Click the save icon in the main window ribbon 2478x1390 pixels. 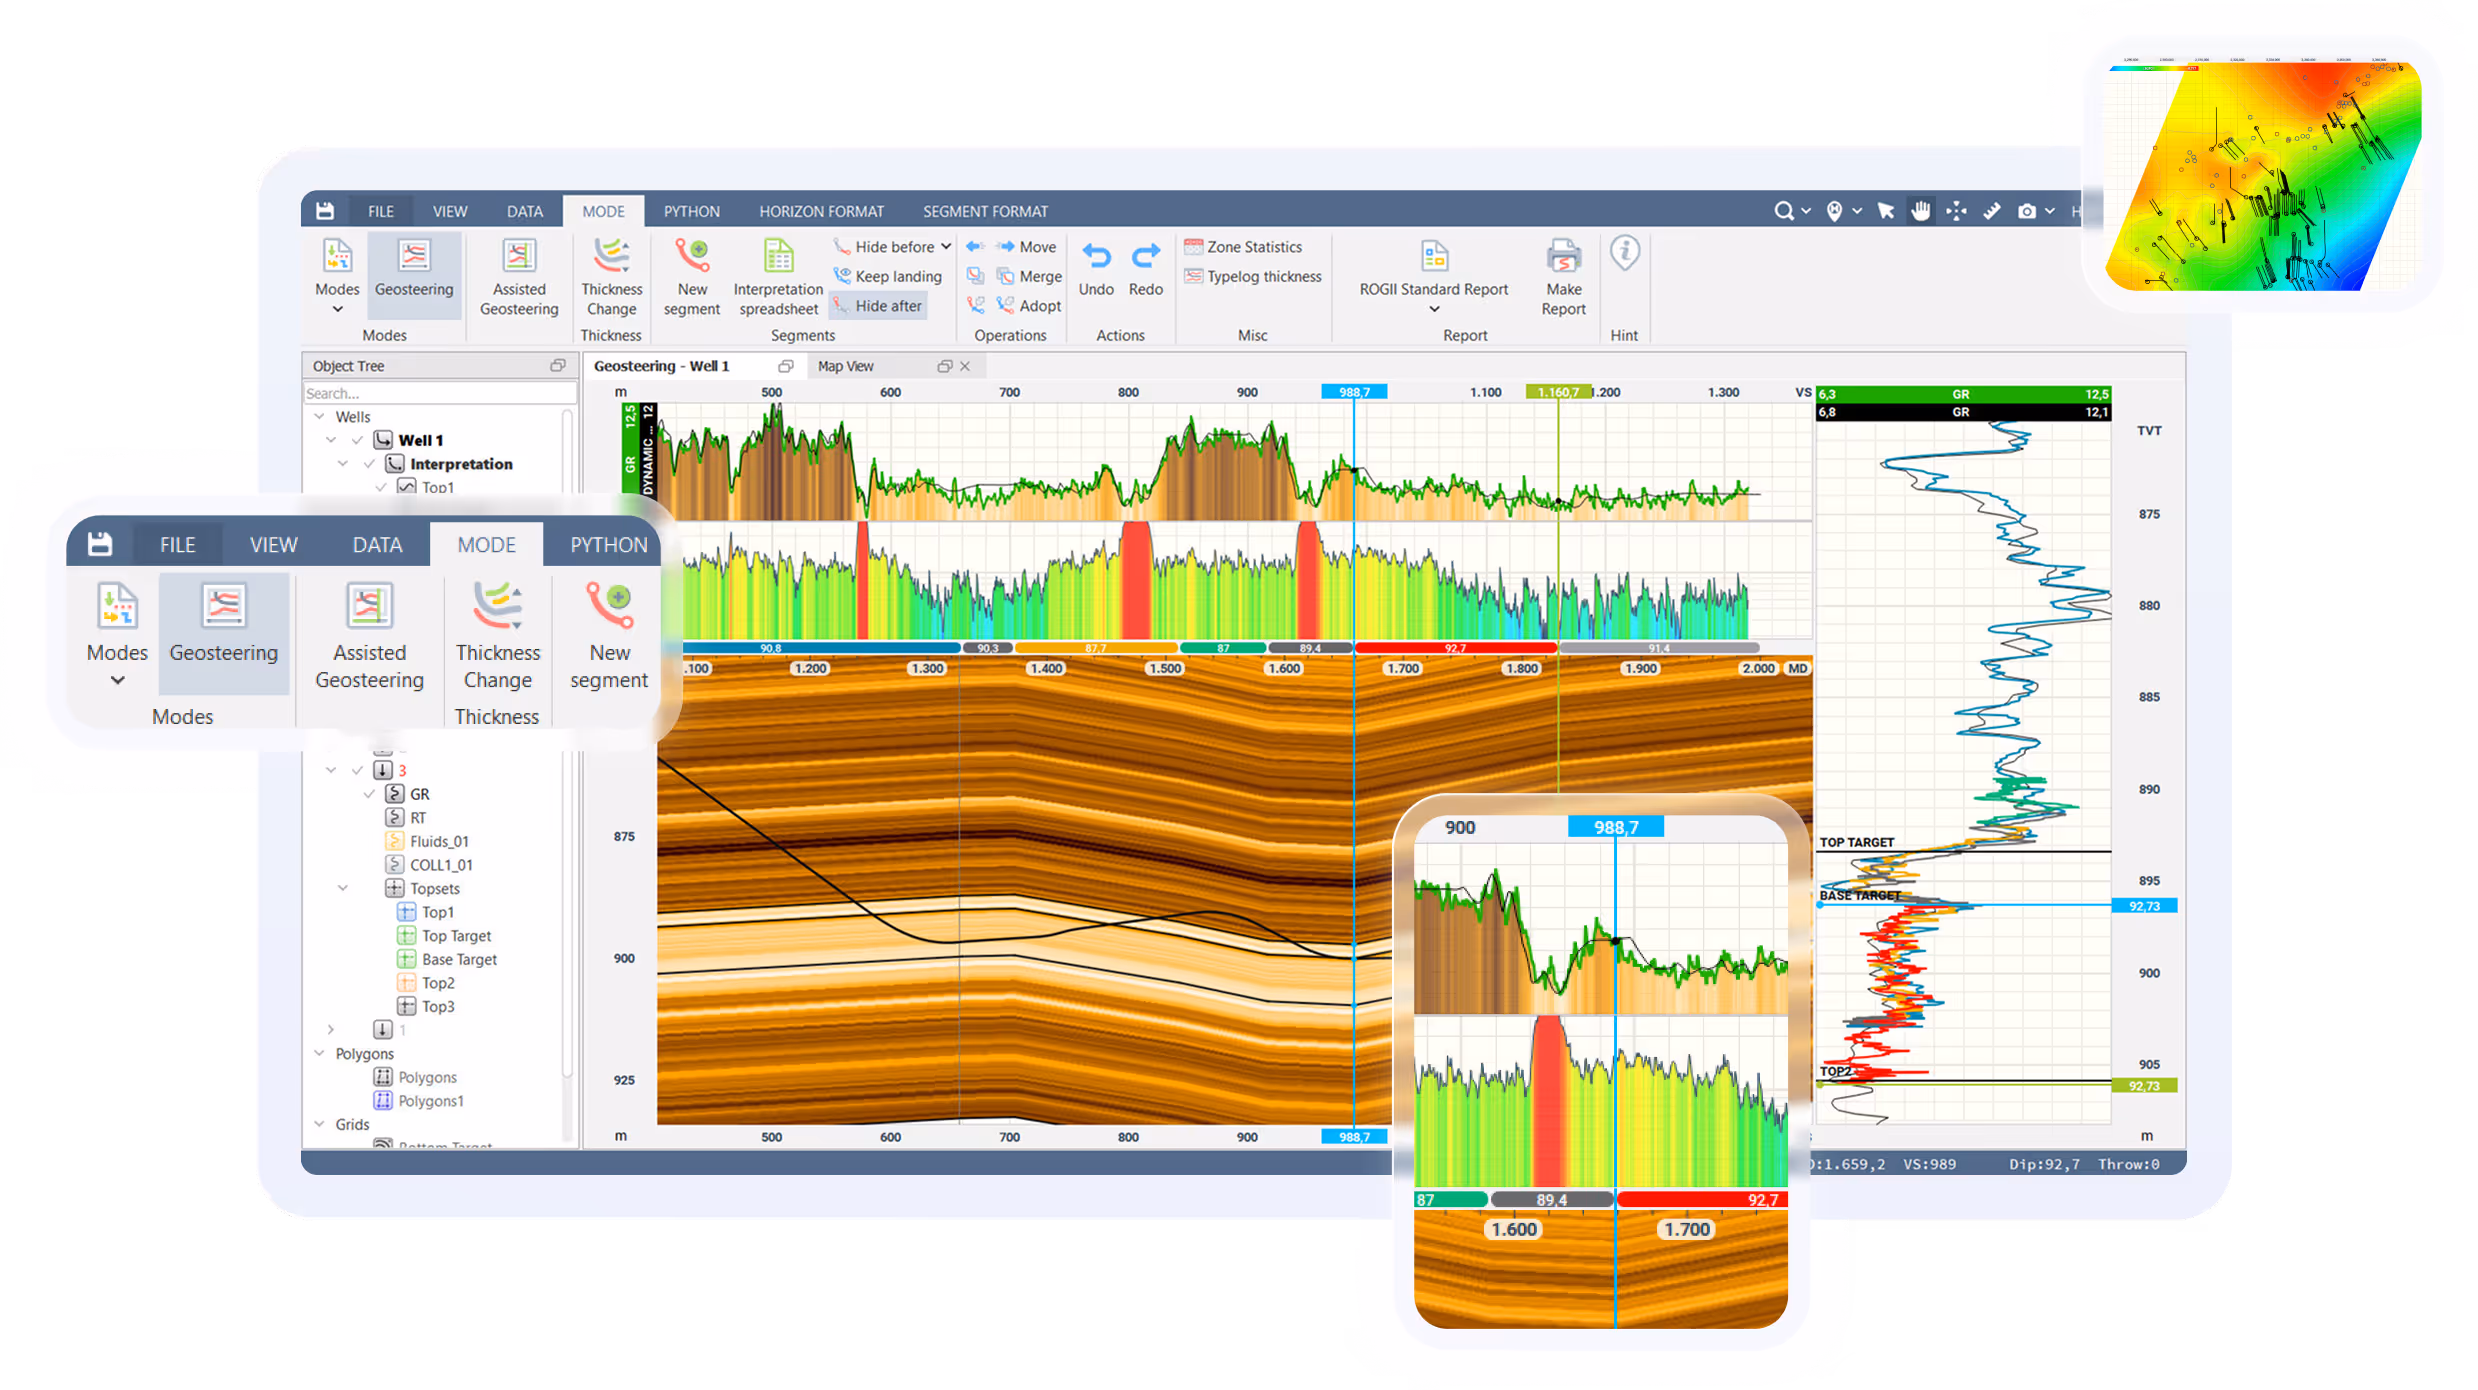click(x=325, y=211)
